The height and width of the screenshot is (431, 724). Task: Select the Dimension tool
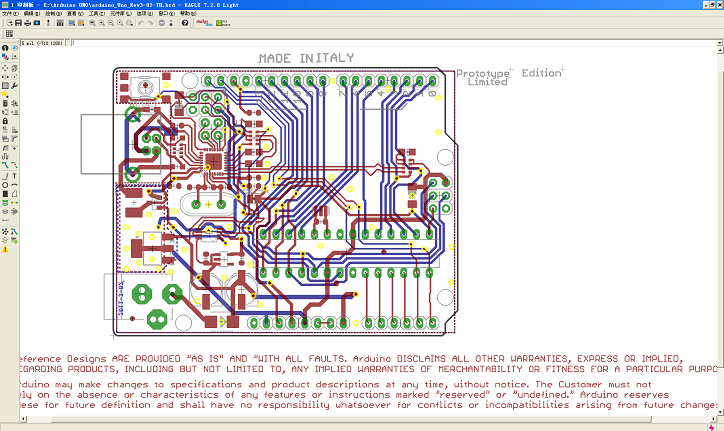tap(5, 220)
